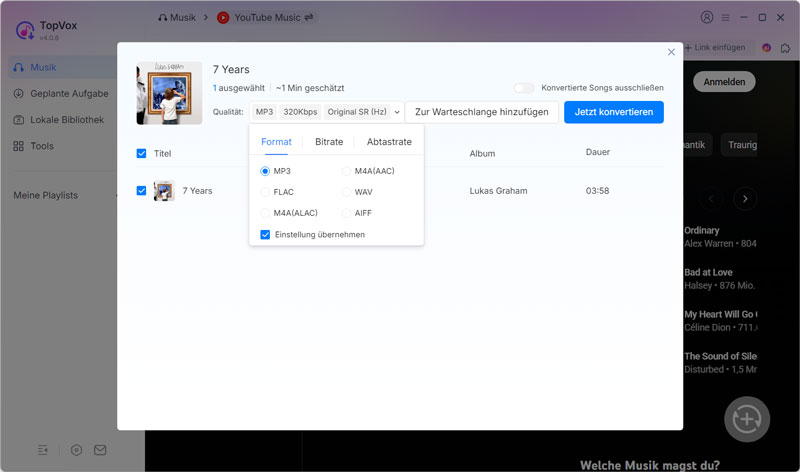Select the MP3 format radio button

point(265,171)
